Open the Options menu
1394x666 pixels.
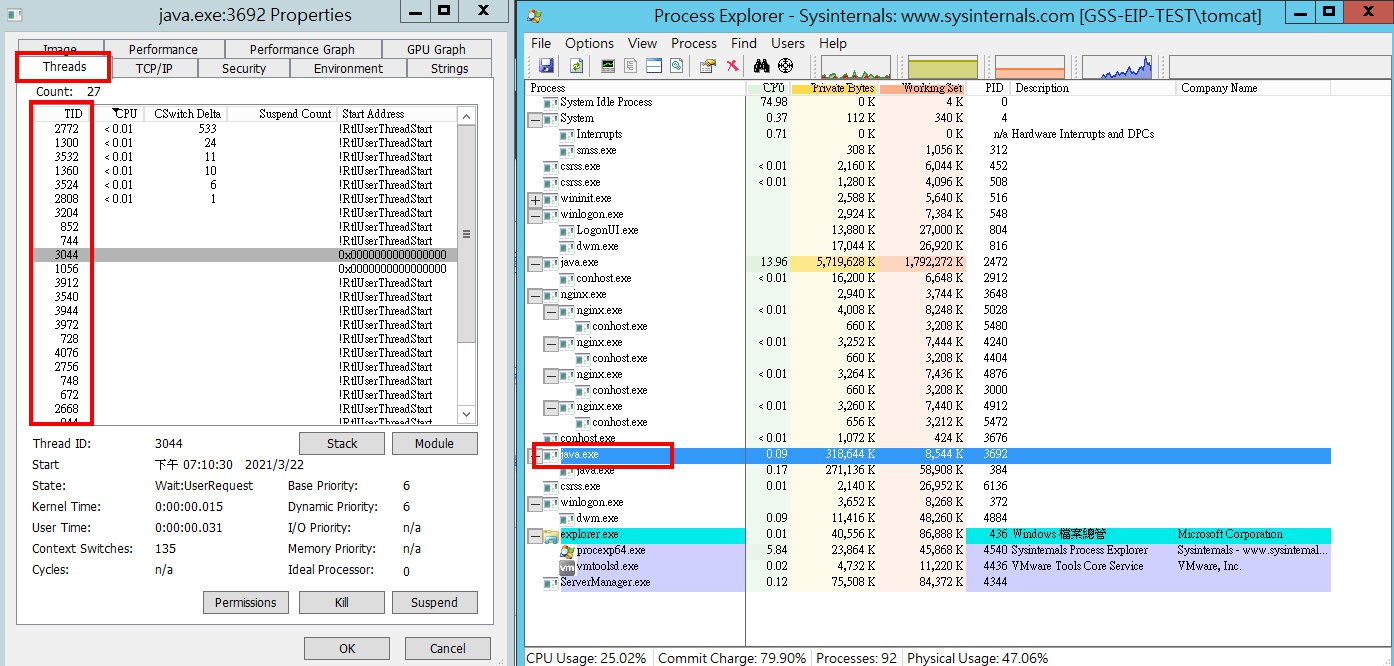(x=589, y=44)
